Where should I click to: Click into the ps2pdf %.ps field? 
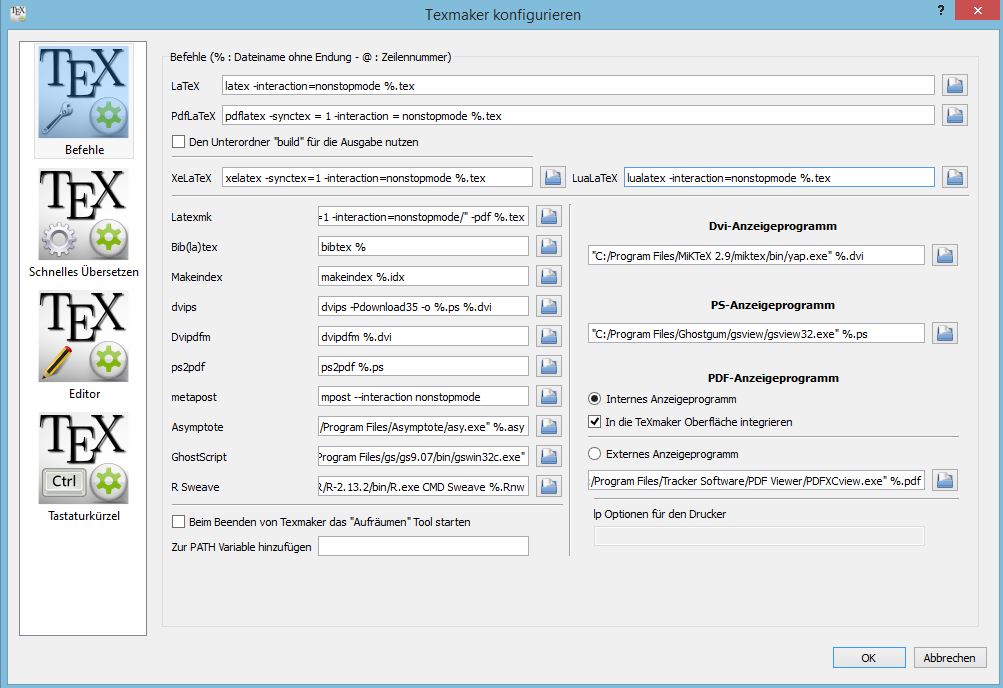pos(423,367)
